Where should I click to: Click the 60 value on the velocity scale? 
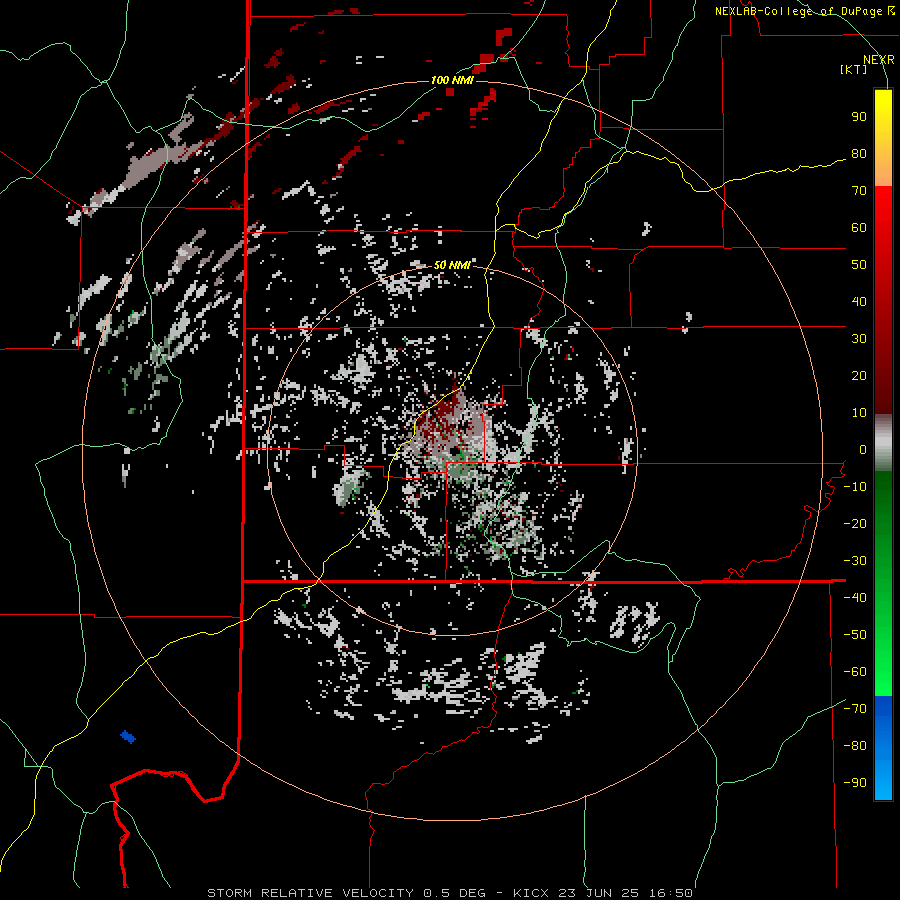(x=859, y=227)
